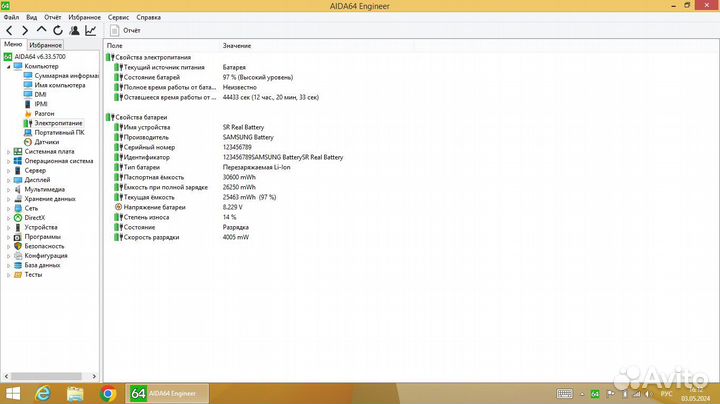
Task: Click the Windows Start button
Action: [13, 393]
